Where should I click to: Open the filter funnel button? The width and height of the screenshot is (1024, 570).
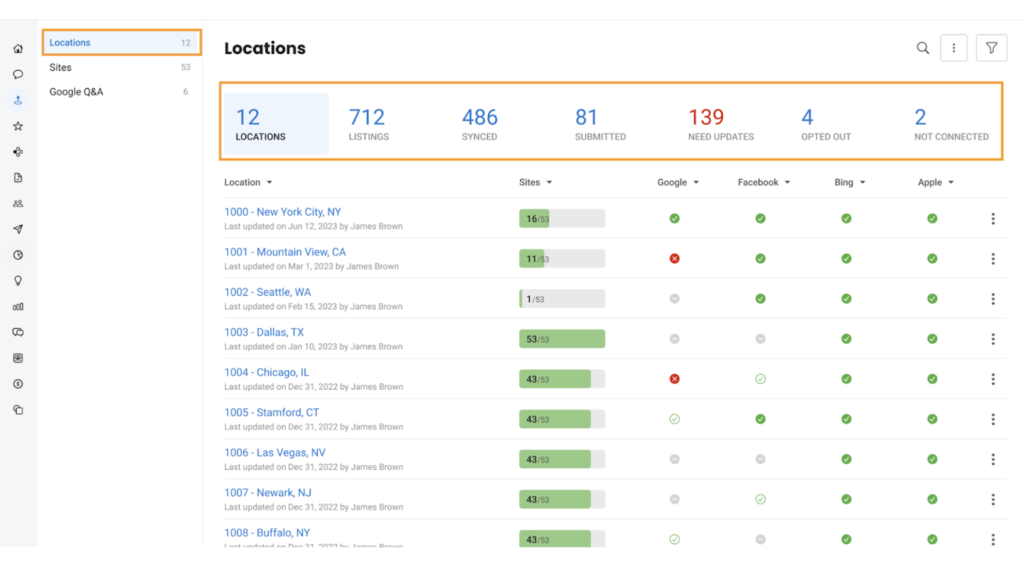coord(991,48)
